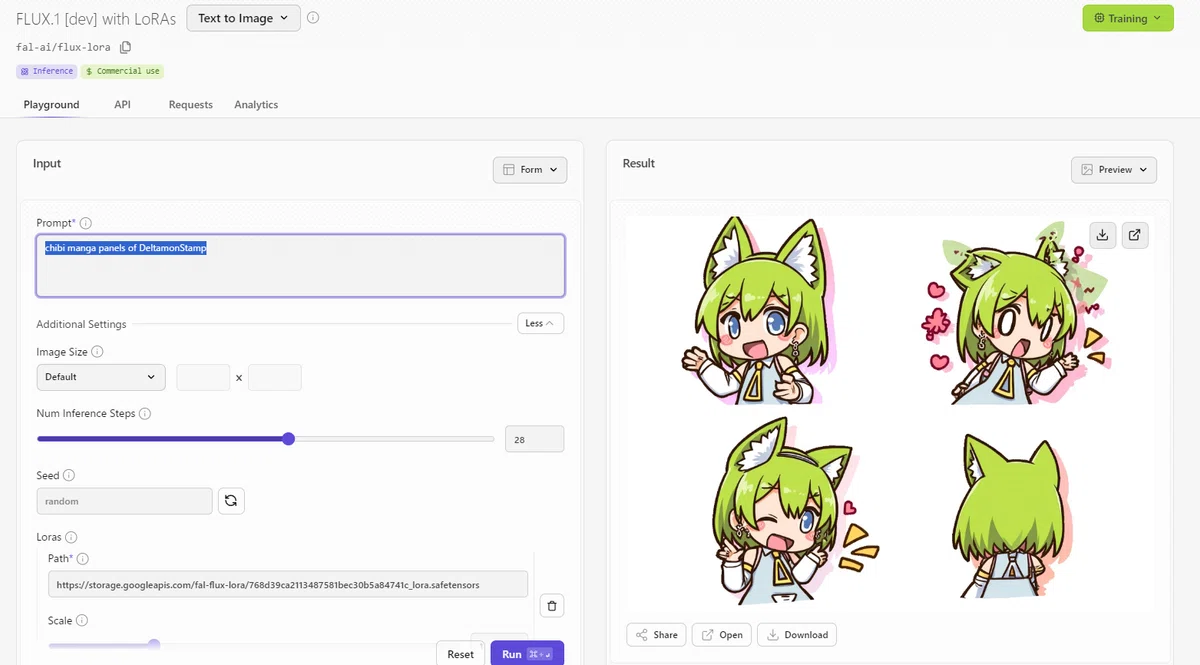Image resolution: width=1200 pixels, height=665 pixels.
Task: Open the Preview view dropdown
Action: click(x=1113, y=170)
